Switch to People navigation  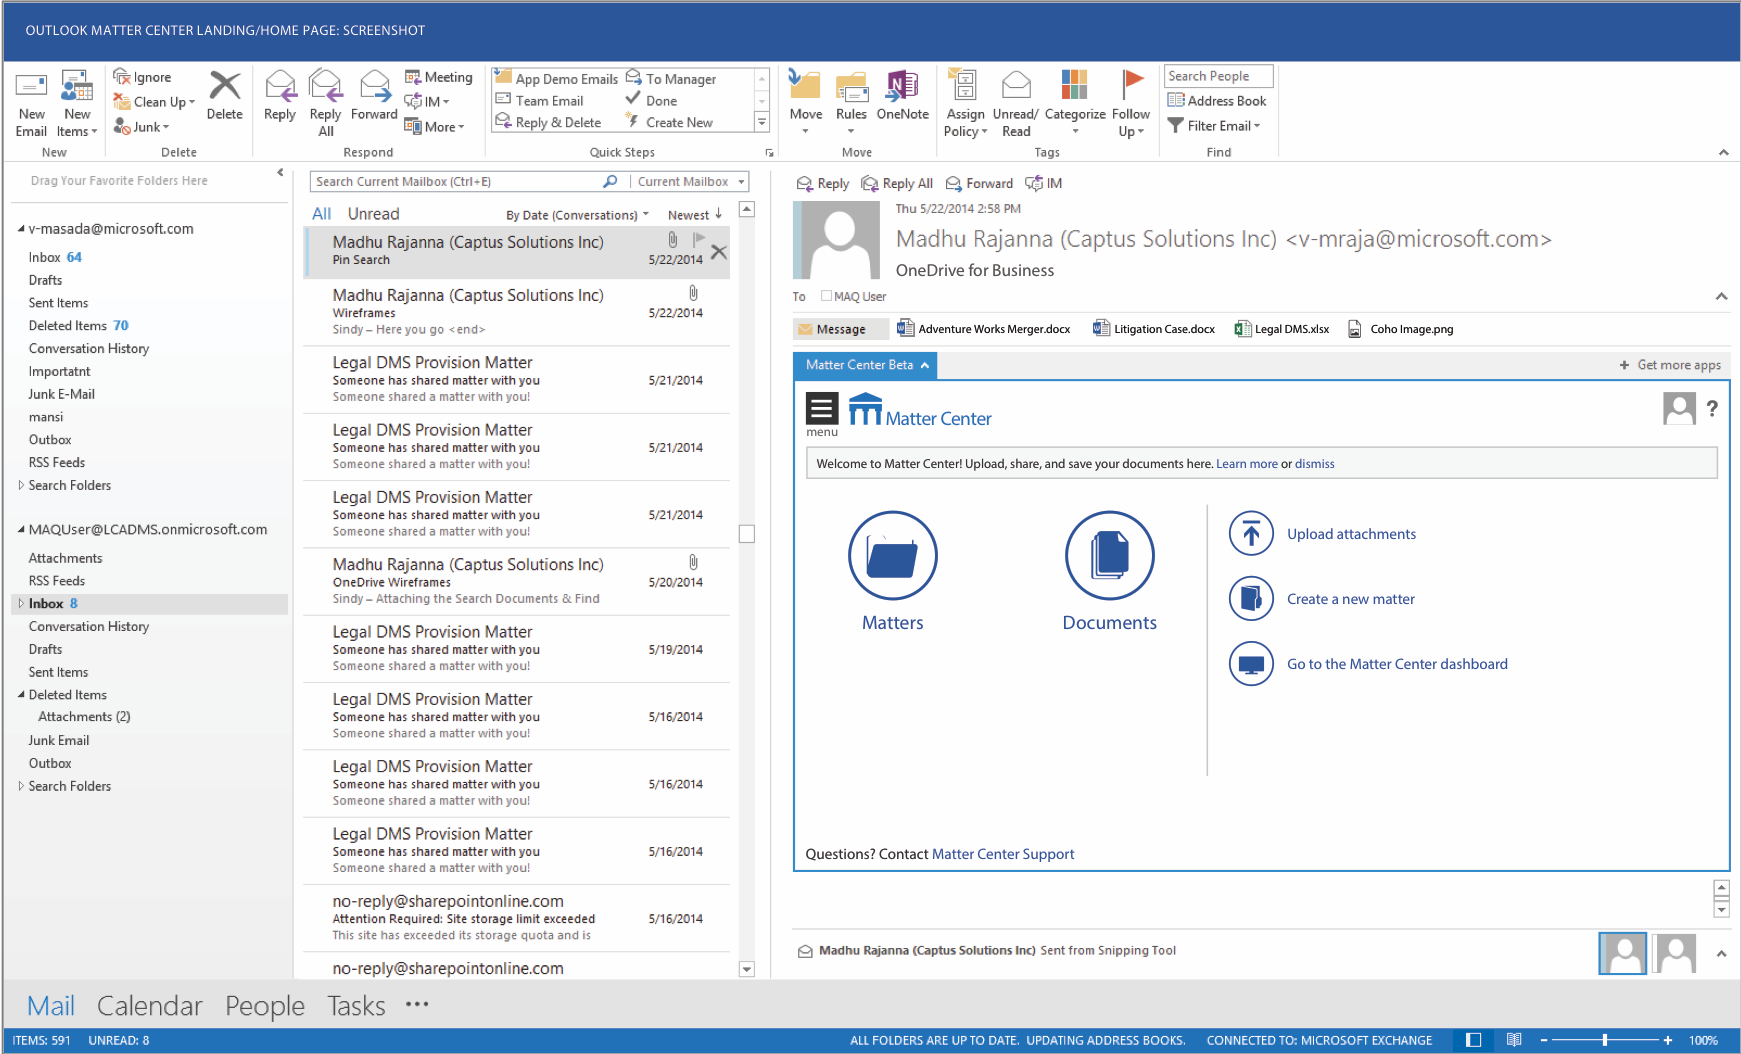(x=265, y=1006)
